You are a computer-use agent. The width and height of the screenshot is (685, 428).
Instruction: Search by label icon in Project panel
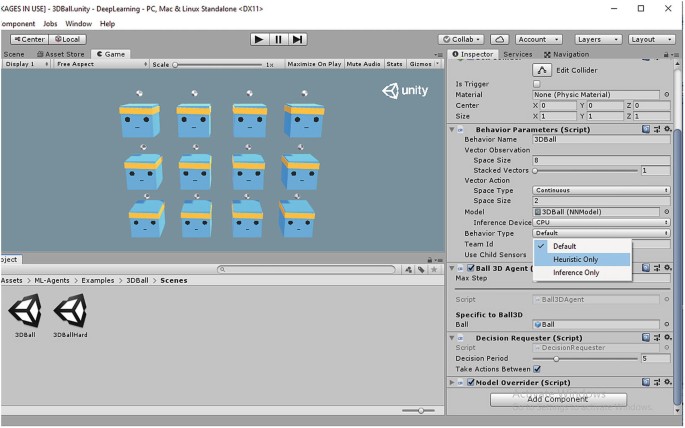[421, 270]
